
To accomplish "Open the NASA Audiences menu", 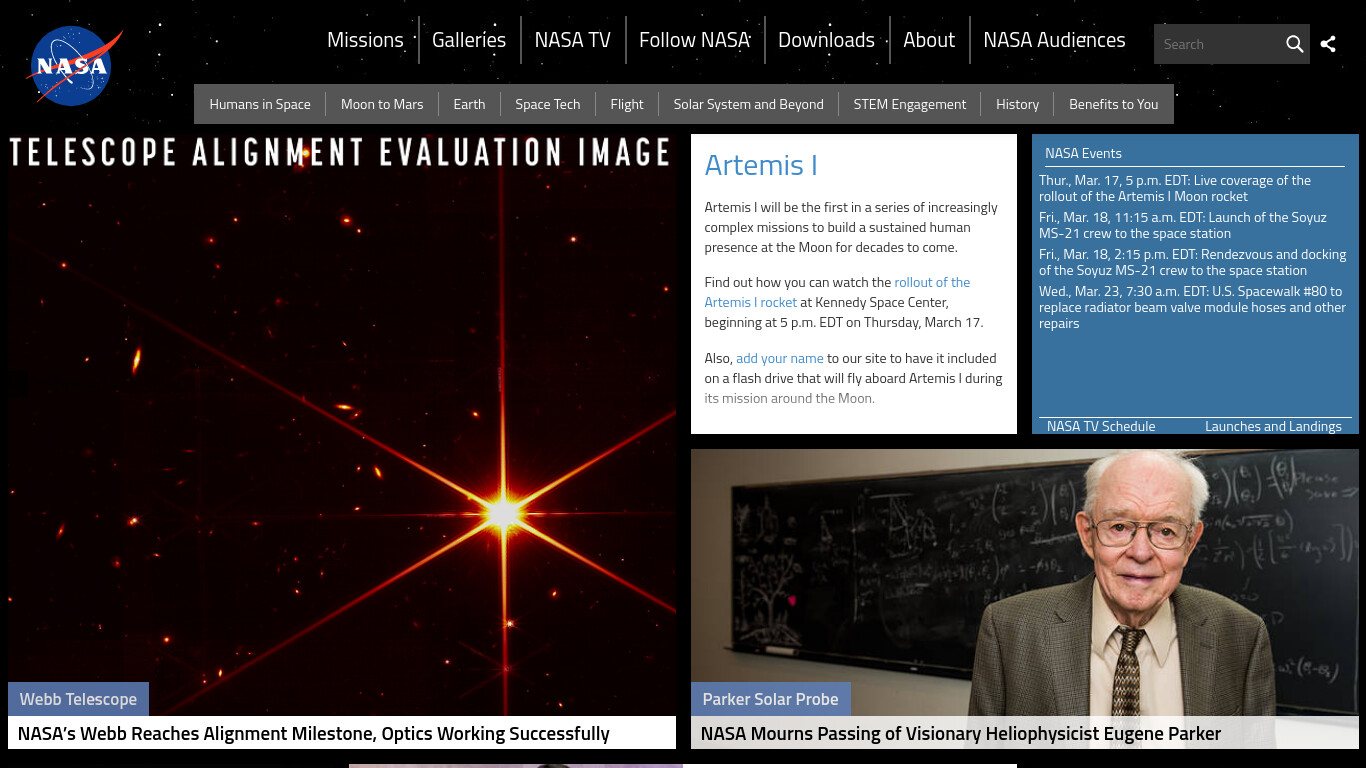I will tap(1054, 40).
